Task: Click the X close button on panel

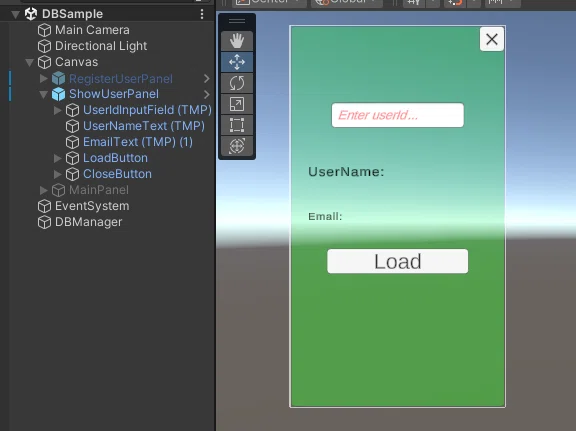Action: (x=492, y=39)
